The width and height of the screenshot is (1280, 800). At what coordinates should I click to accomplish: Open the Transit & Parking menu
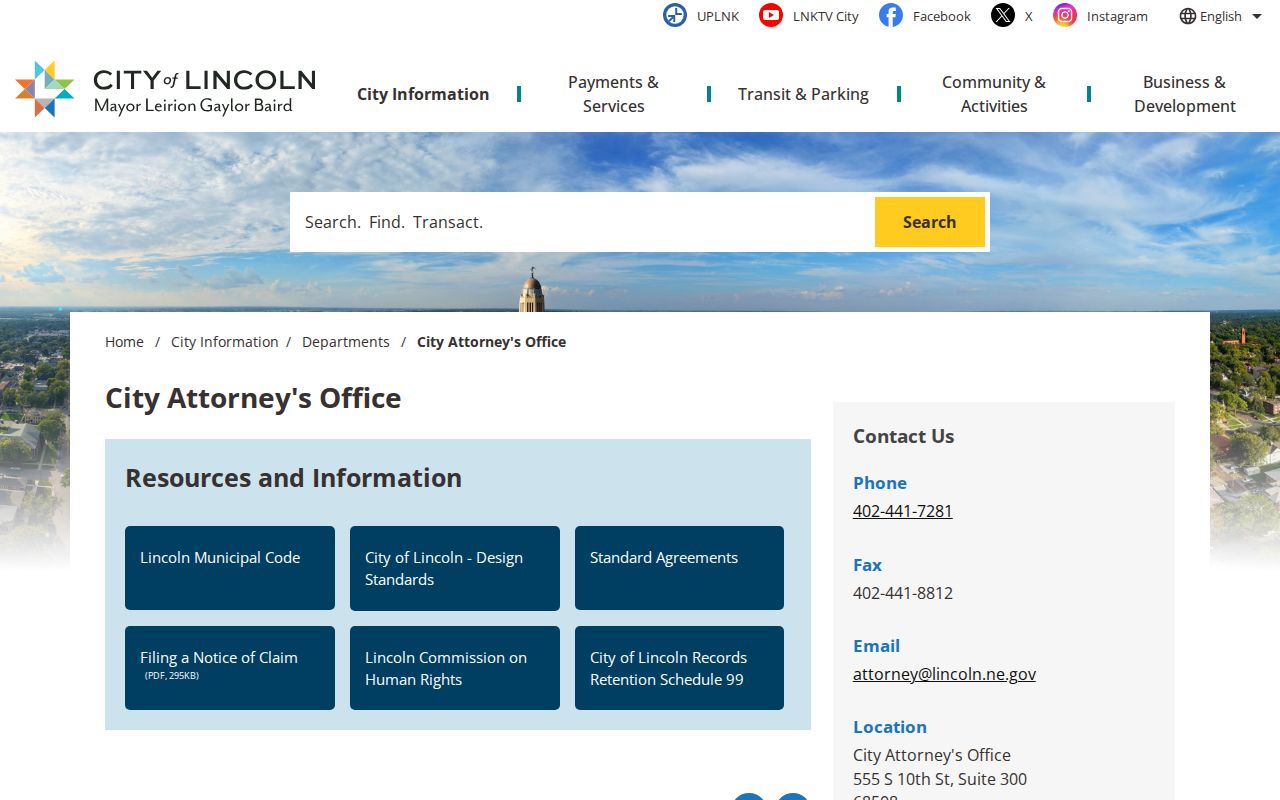coord(803,94)
